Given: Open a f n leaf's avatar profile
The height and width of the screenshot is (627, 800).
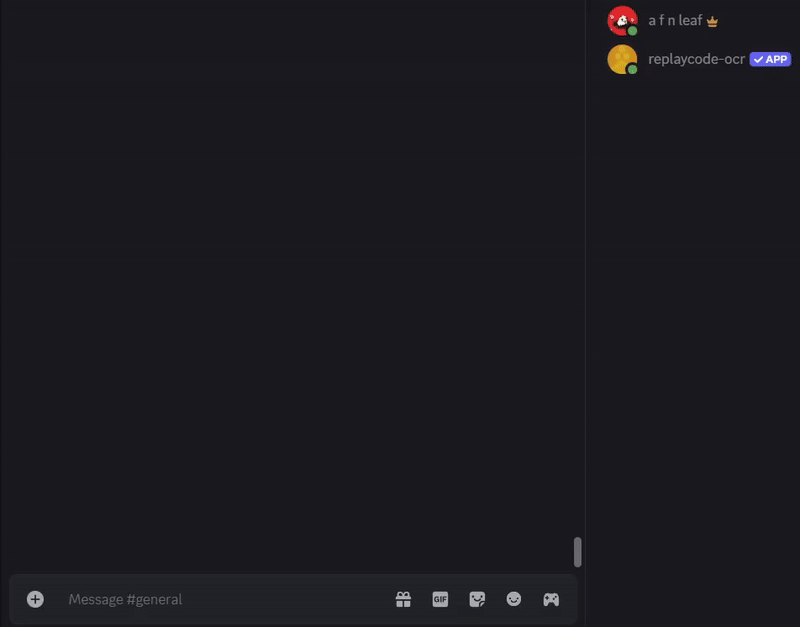Looking at the screenshot, I should pos(622,20).
